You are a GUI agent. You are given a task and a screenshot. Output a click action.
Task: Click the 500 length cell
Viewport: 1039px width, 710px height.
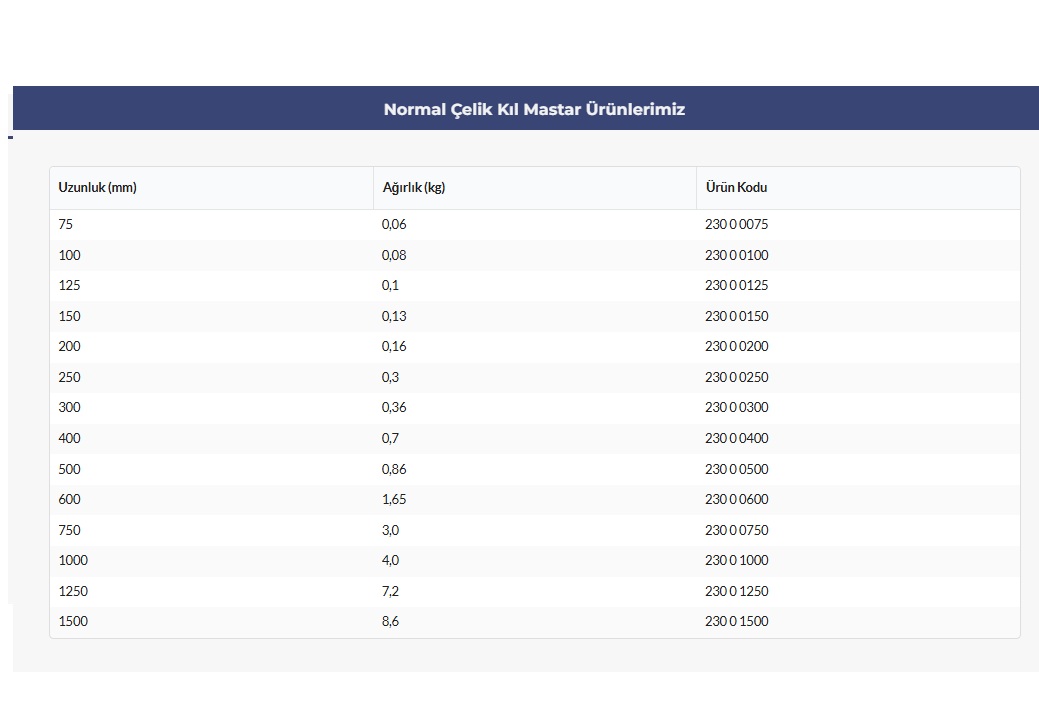click(x=70, y=469)
